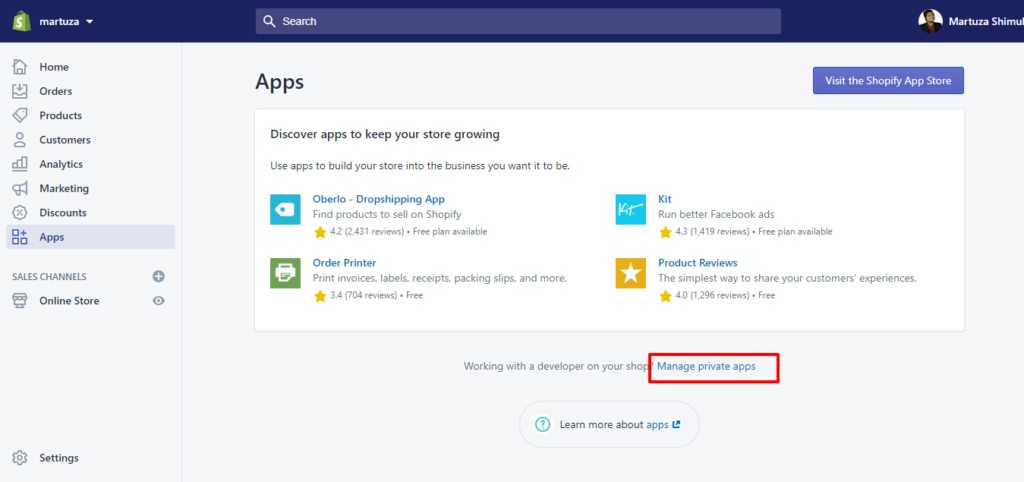Click 'Run better Facebook ads' description
This screenshot has width=1024, height=482.
point(716,214)
